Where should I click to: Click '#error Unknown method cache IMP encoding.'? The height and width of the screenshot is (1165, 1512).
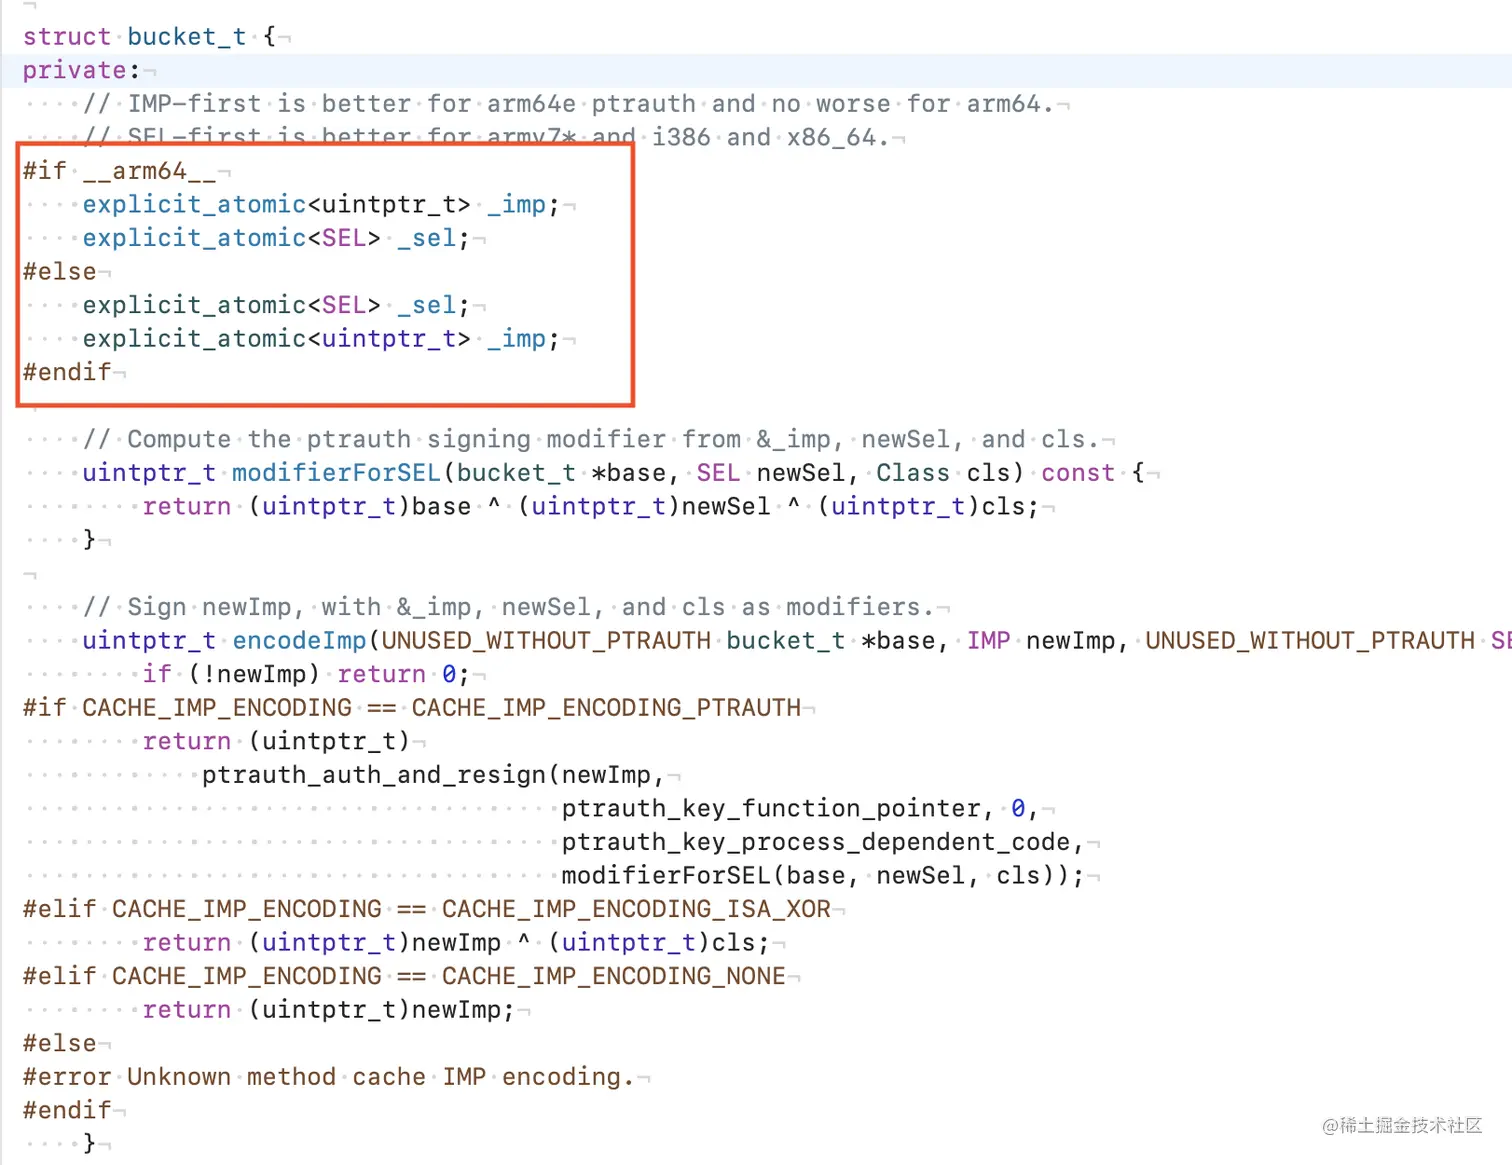[328, 1077]
